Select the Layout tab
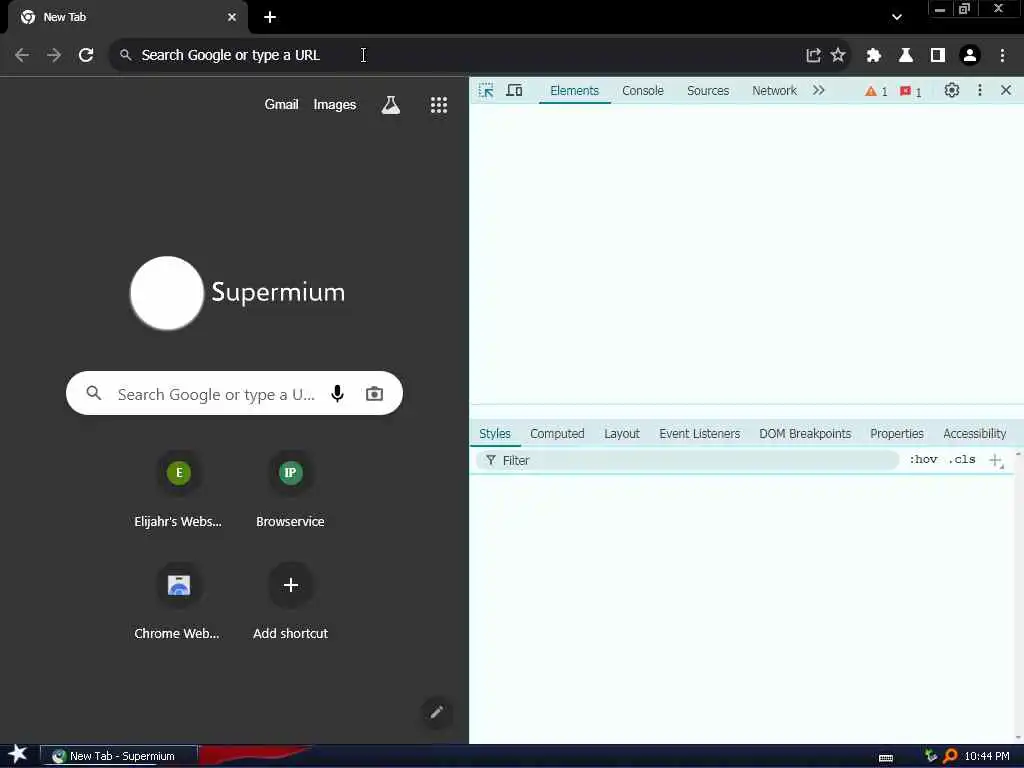Image resolution: width=1024 pixels, height=768 pixels. pyautogui.click(x=622, y=434)
